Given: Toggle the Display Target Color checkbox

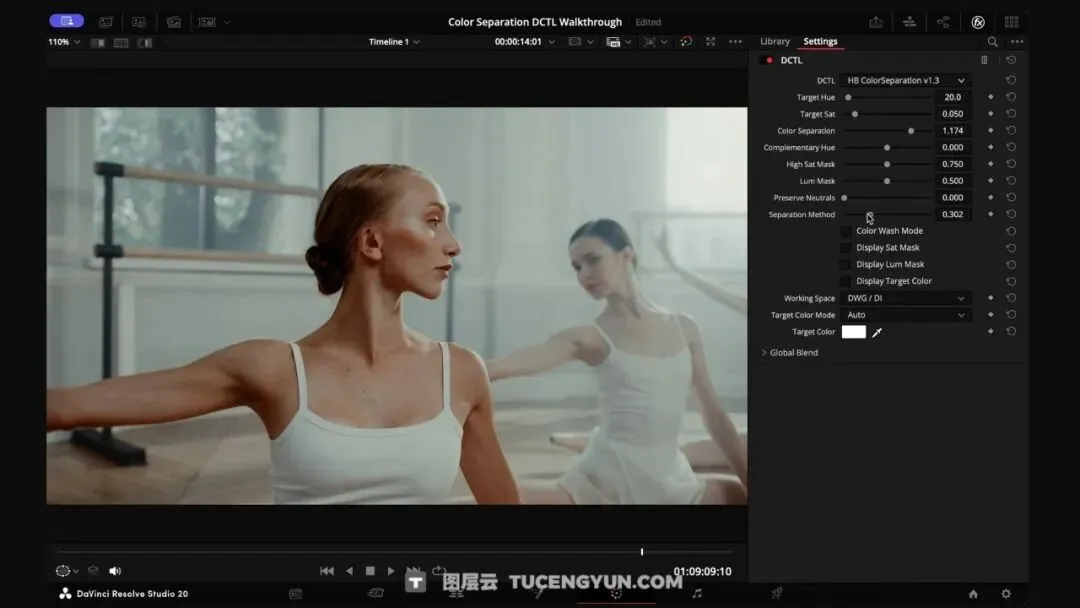Looking at the screenshot, I should pyautogui.click(x=846, y=281).
